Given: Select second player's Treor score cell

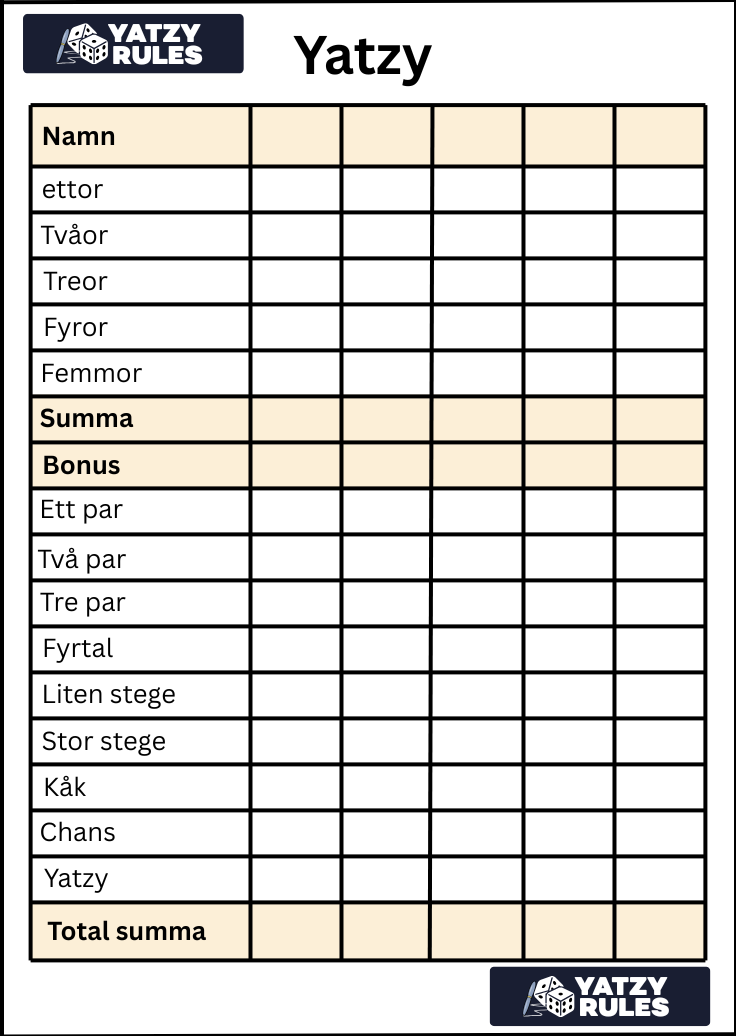Looking at the screenshot, I should pyautogui.click(x=386, y=282).
